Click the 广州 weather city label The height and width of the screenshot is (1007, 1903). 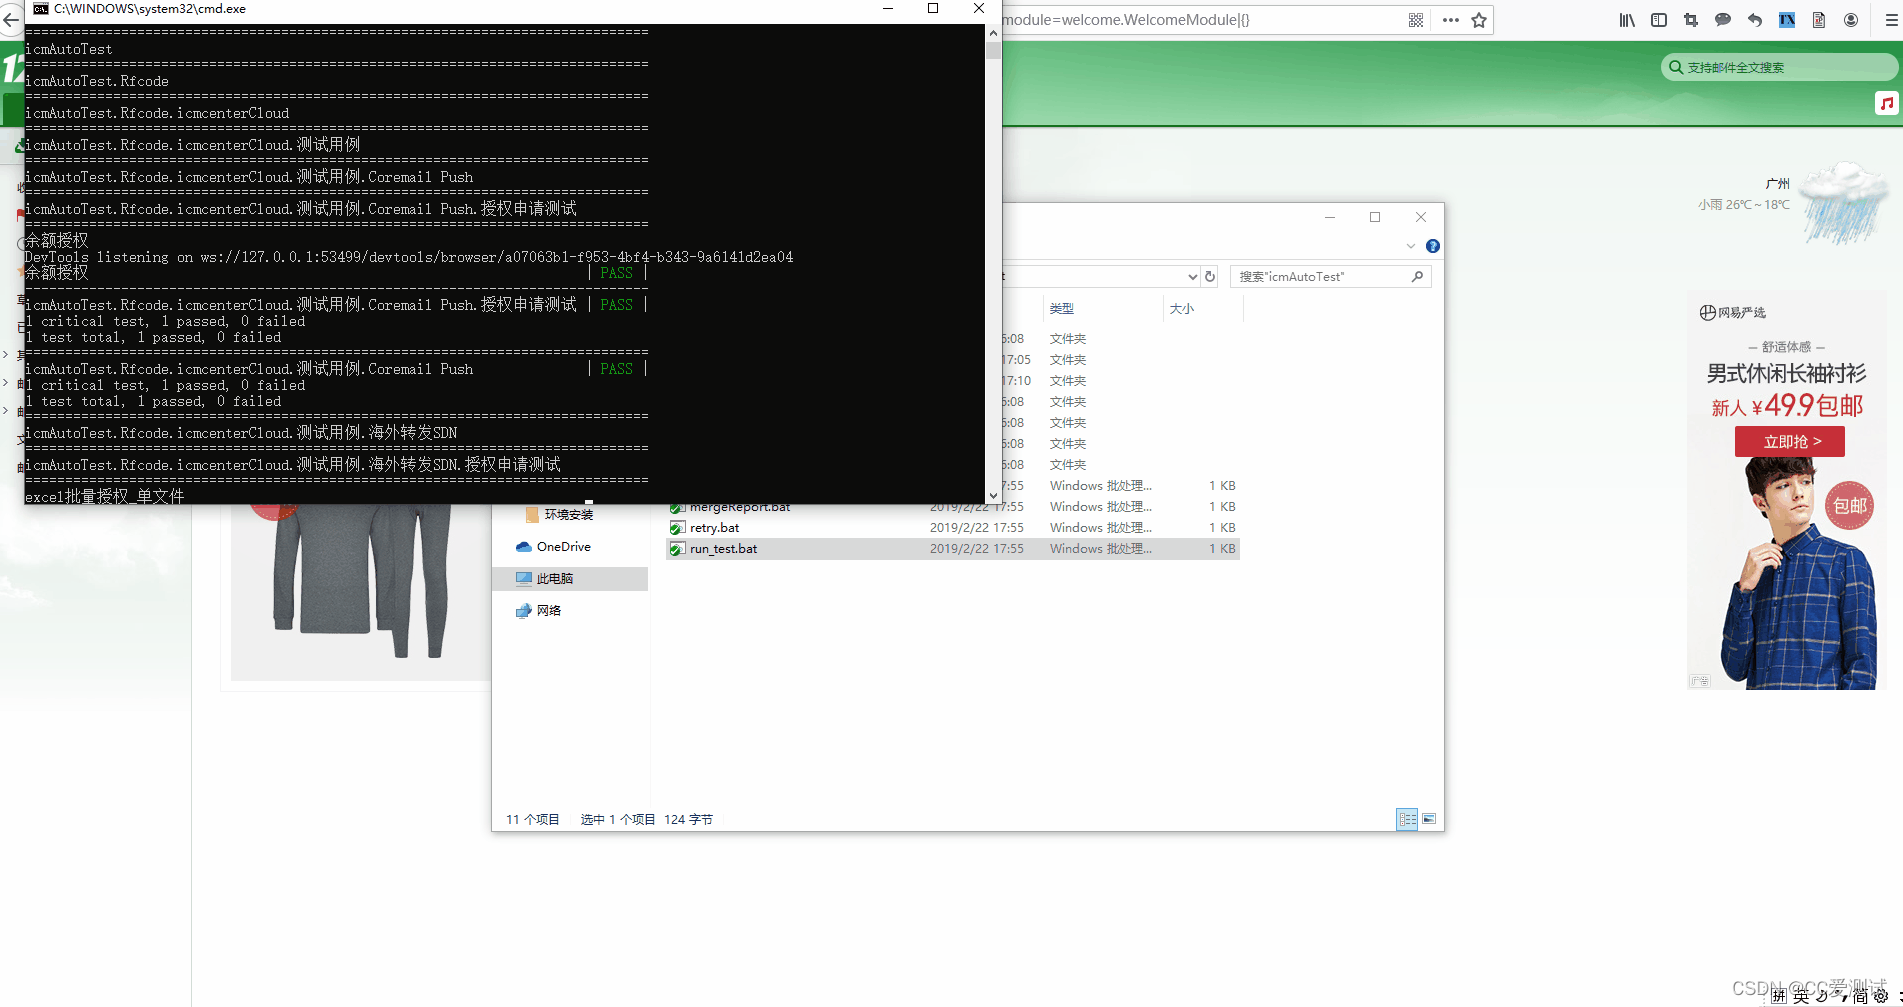1778,184
